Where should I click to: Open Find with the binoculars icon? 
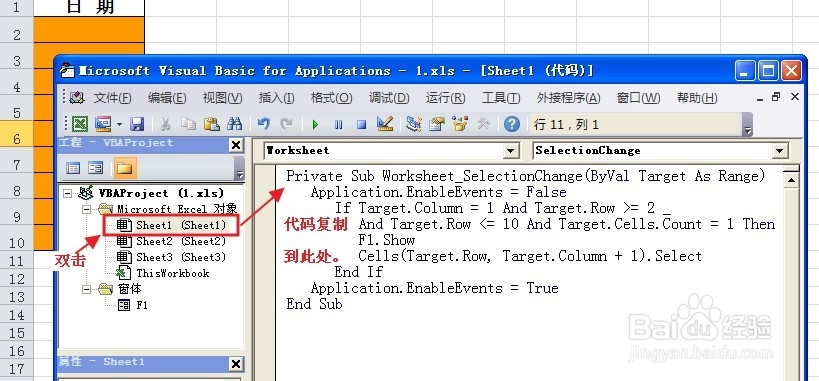(x=235, y=124)
